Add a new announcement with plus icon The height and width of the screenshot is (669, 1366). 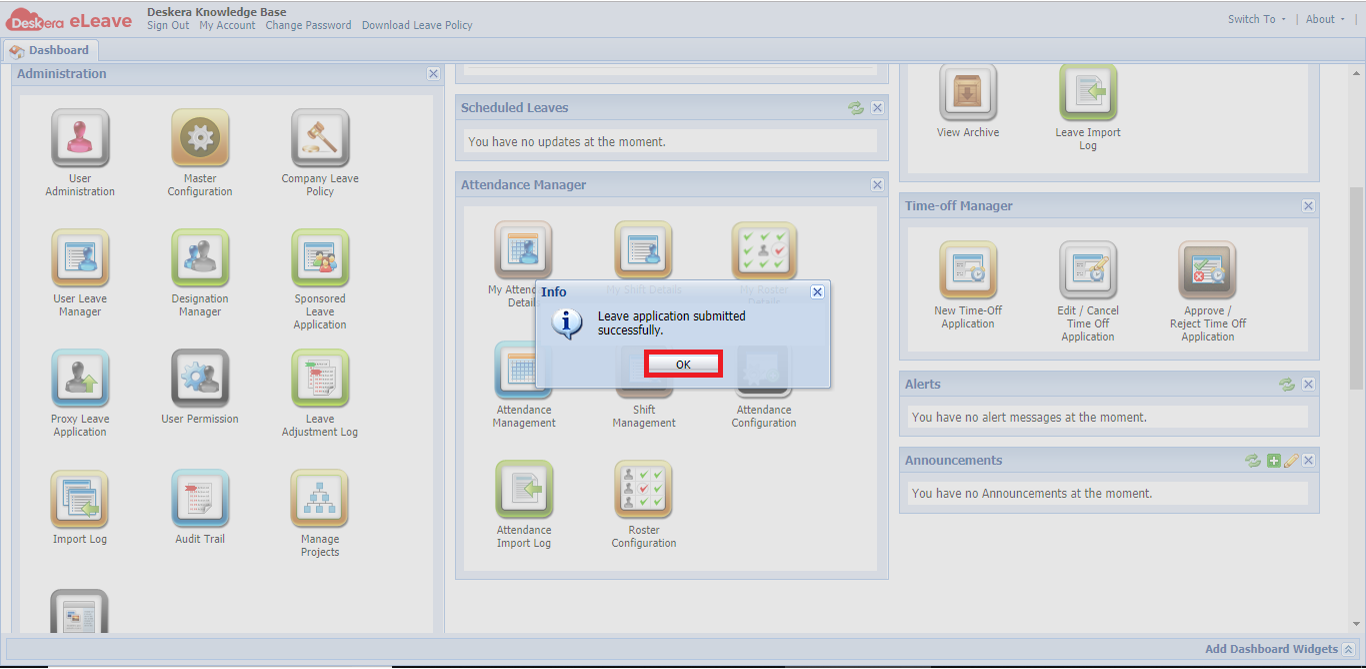1273,461
